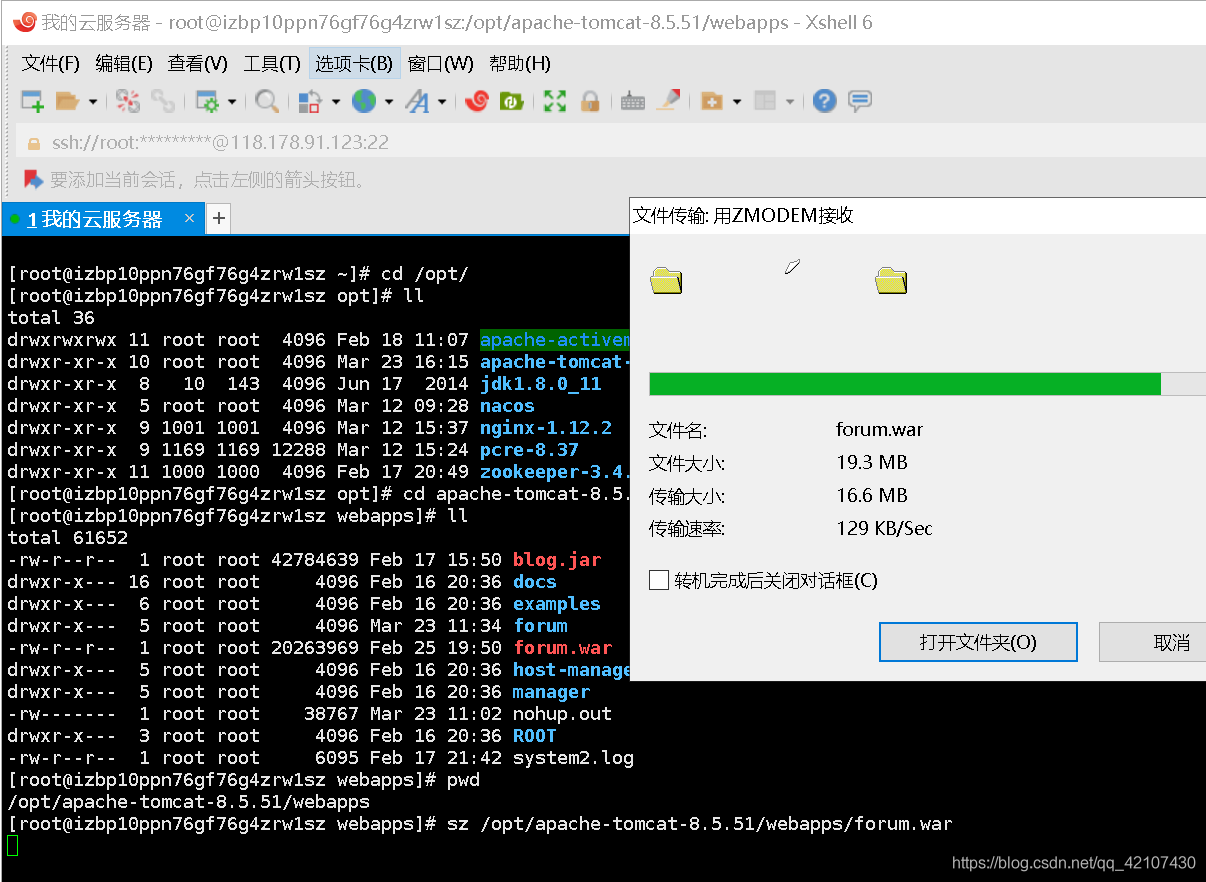Open the session Properties gear icon

(207, 101)
